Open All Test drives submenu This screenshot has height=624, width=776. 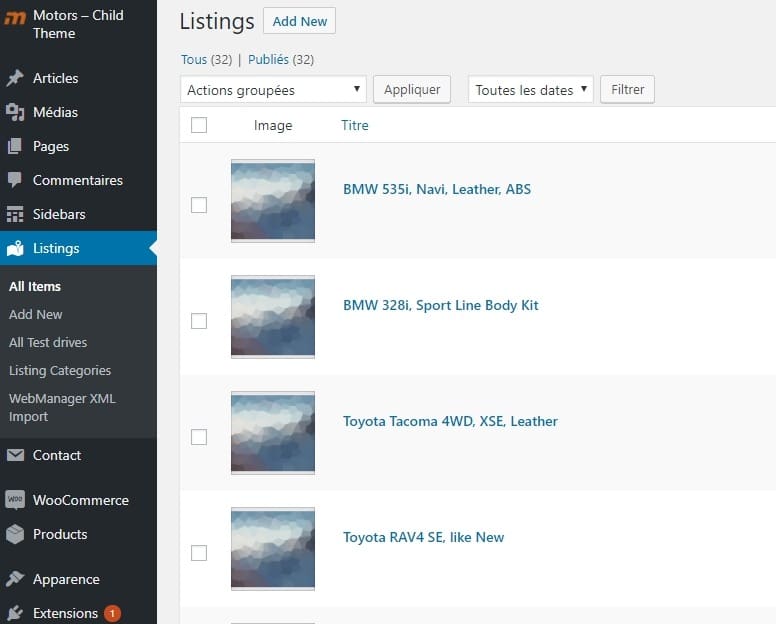48,342
